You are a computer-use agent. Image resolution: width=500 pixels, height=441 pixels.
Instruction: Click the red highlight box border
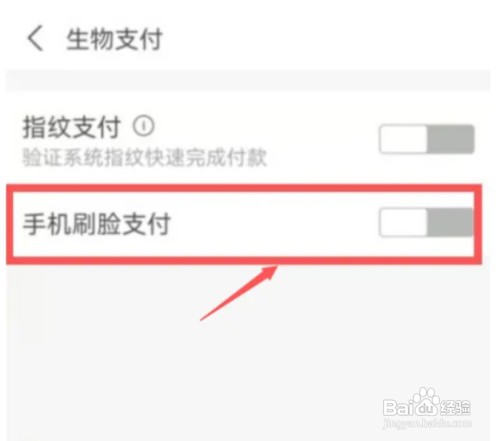pyautogui.click(x=244, y=188)
